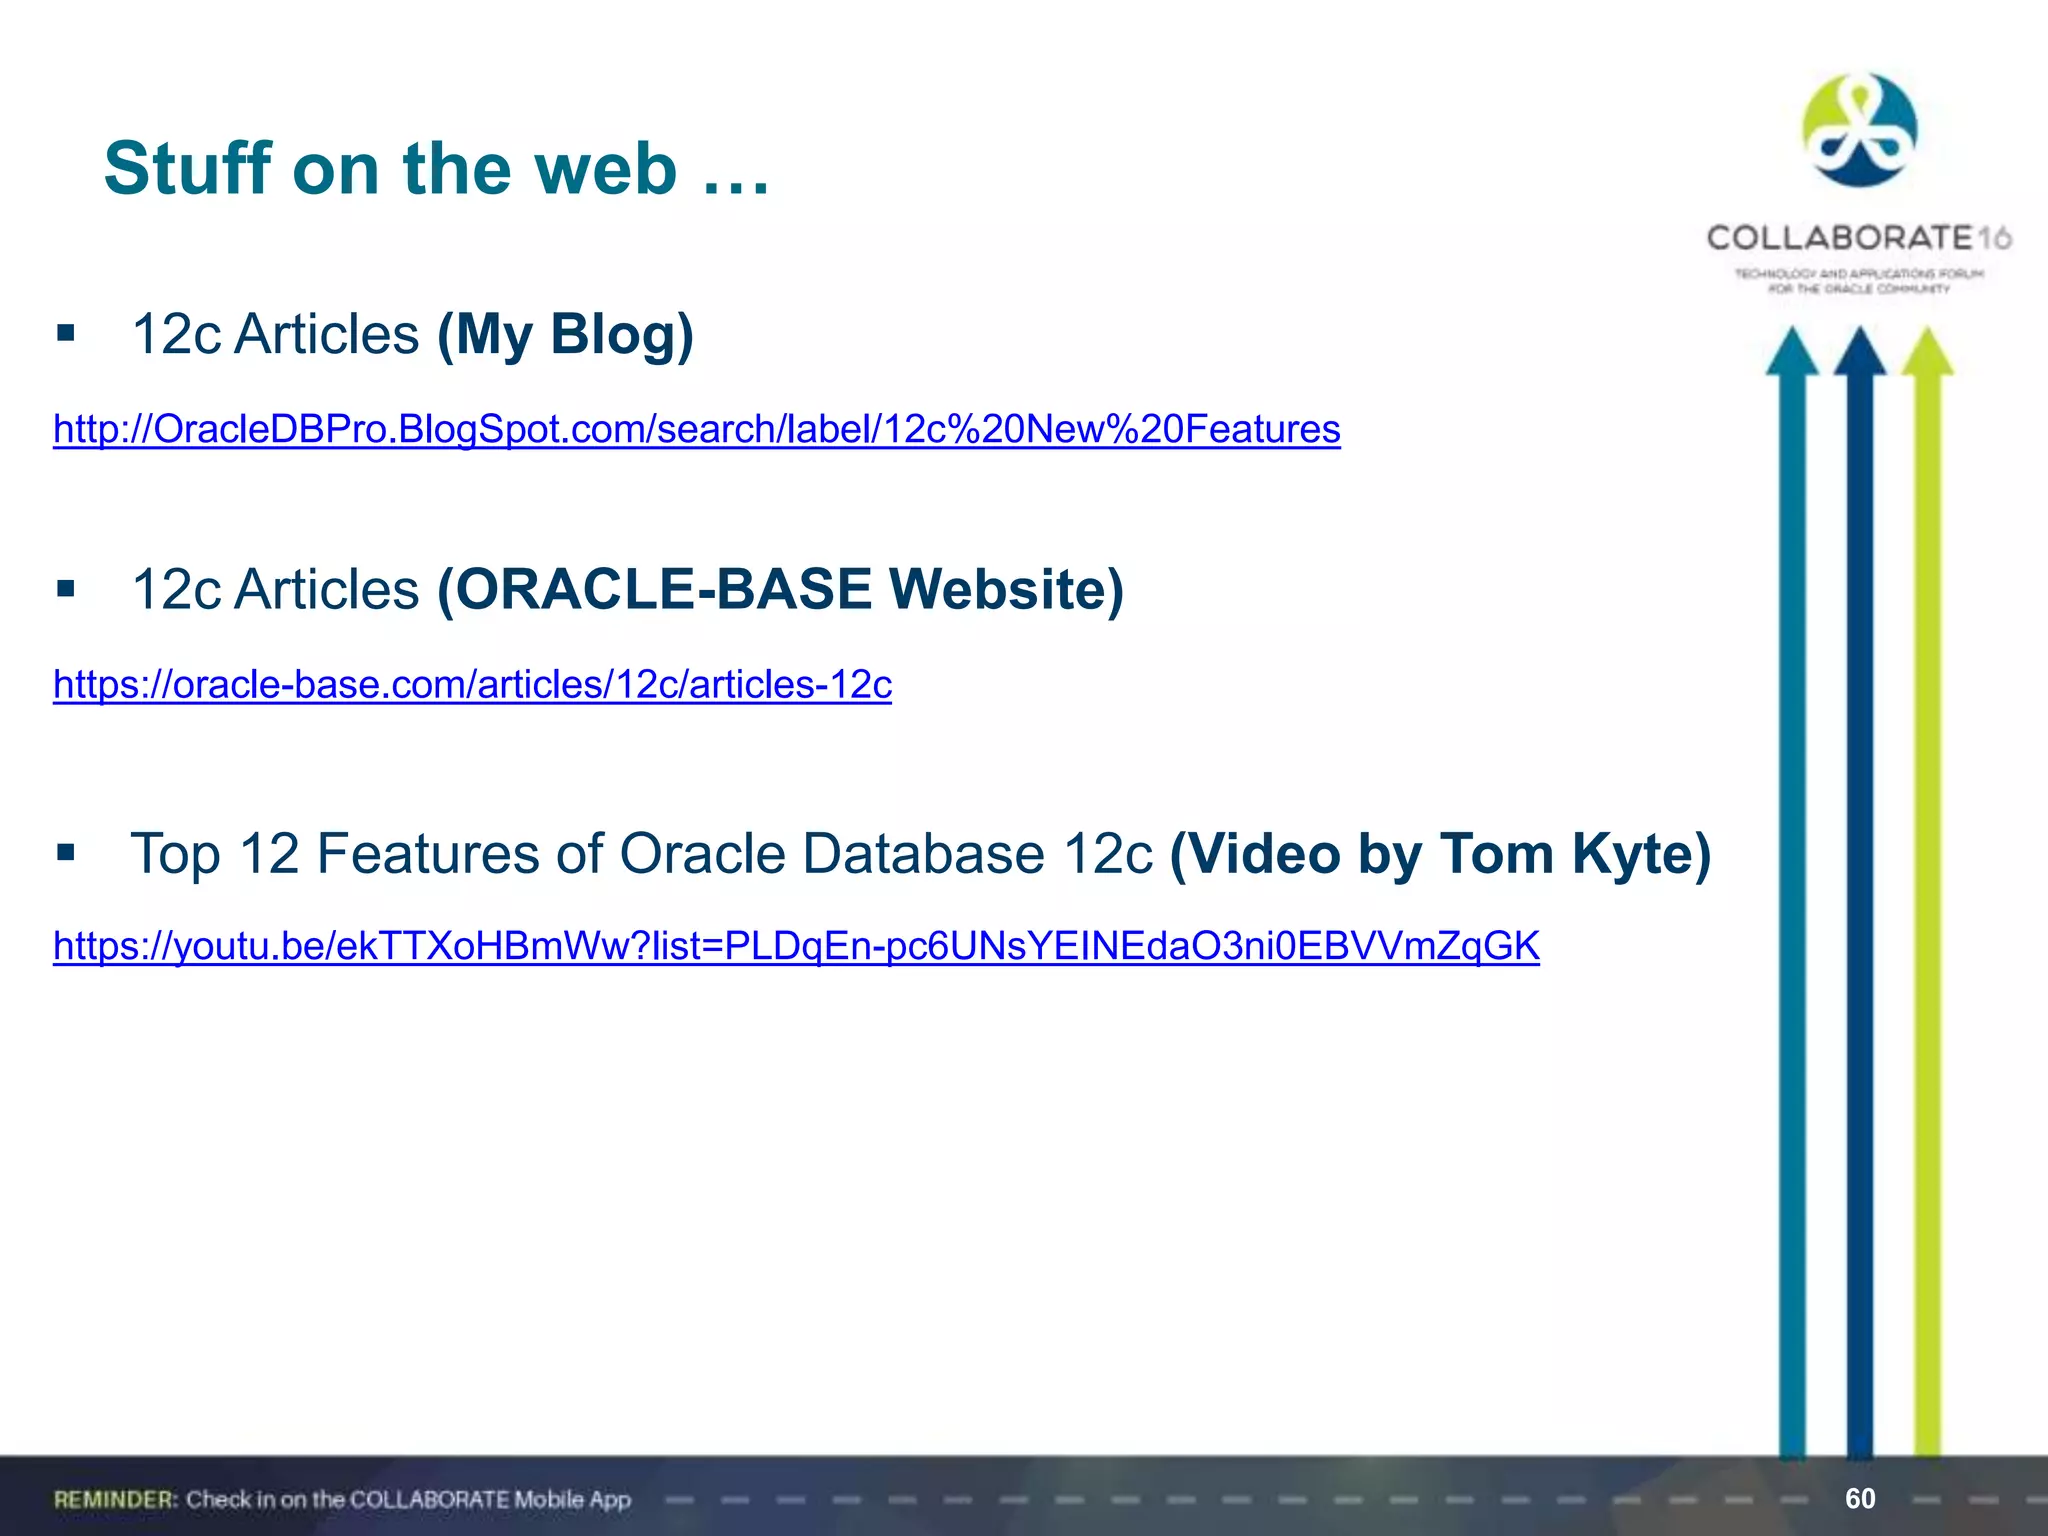2048x1536 pixels.
Task: Click the COLLABORATE16 wordmark text
Action: pos(1859,238)
